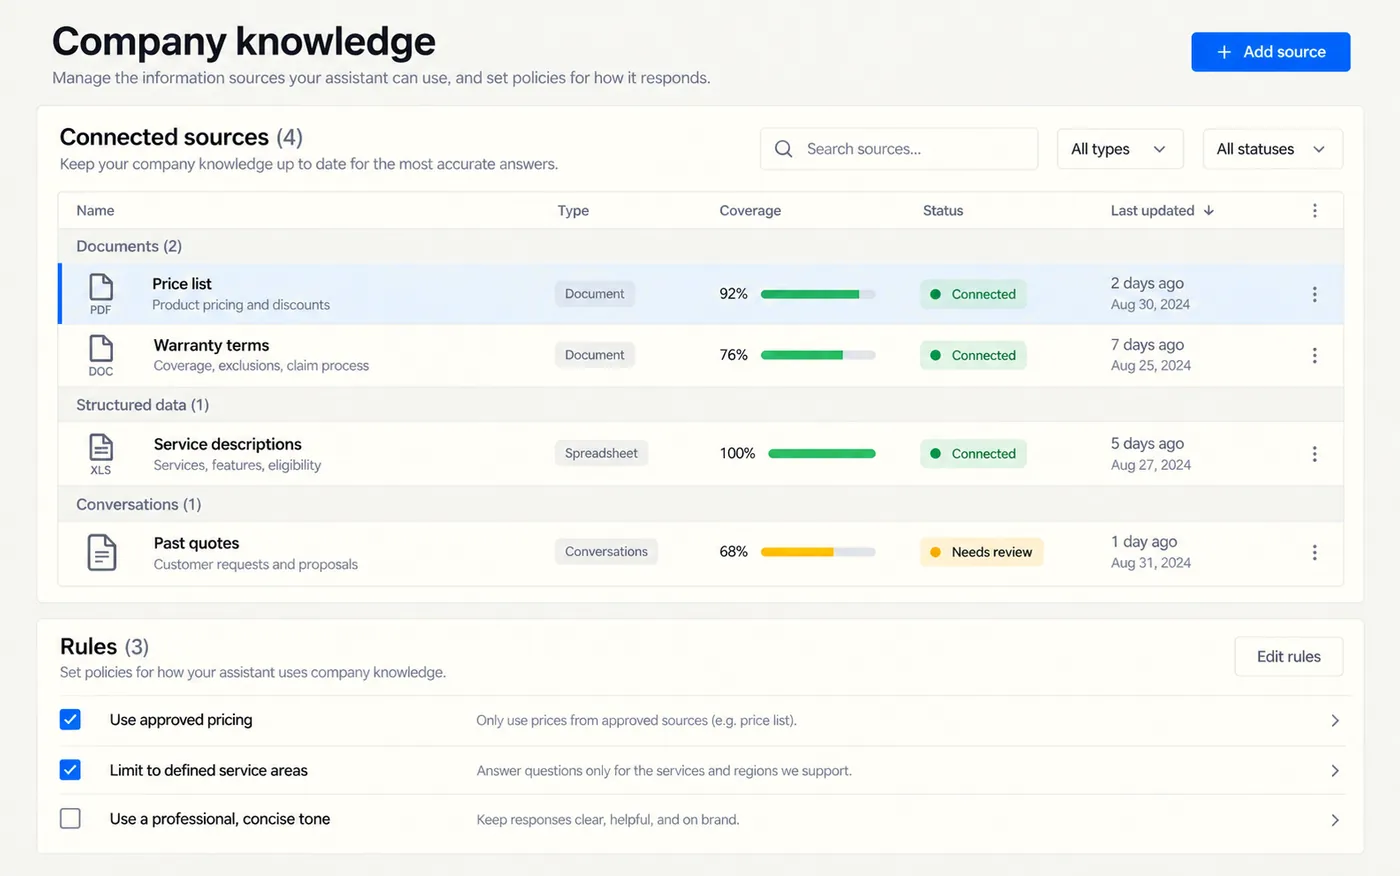Click the Connected badge for Warranty terms
The width and height of the screenshot is (1400, 876).
[973, 355]
